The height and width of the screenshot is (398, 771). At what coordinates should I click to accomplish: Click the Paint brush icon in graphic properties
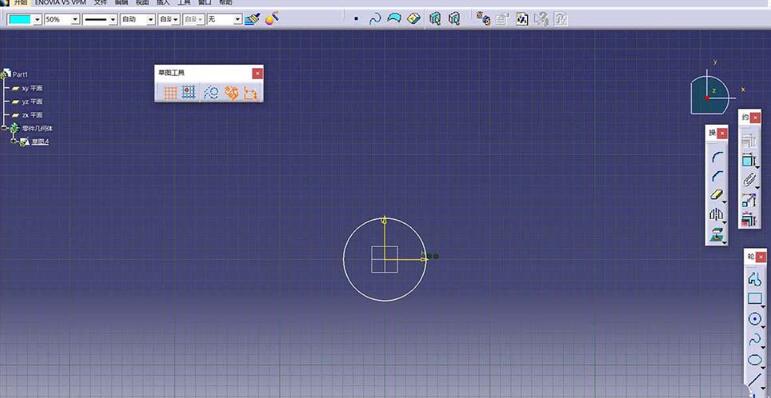click(252, 19)
